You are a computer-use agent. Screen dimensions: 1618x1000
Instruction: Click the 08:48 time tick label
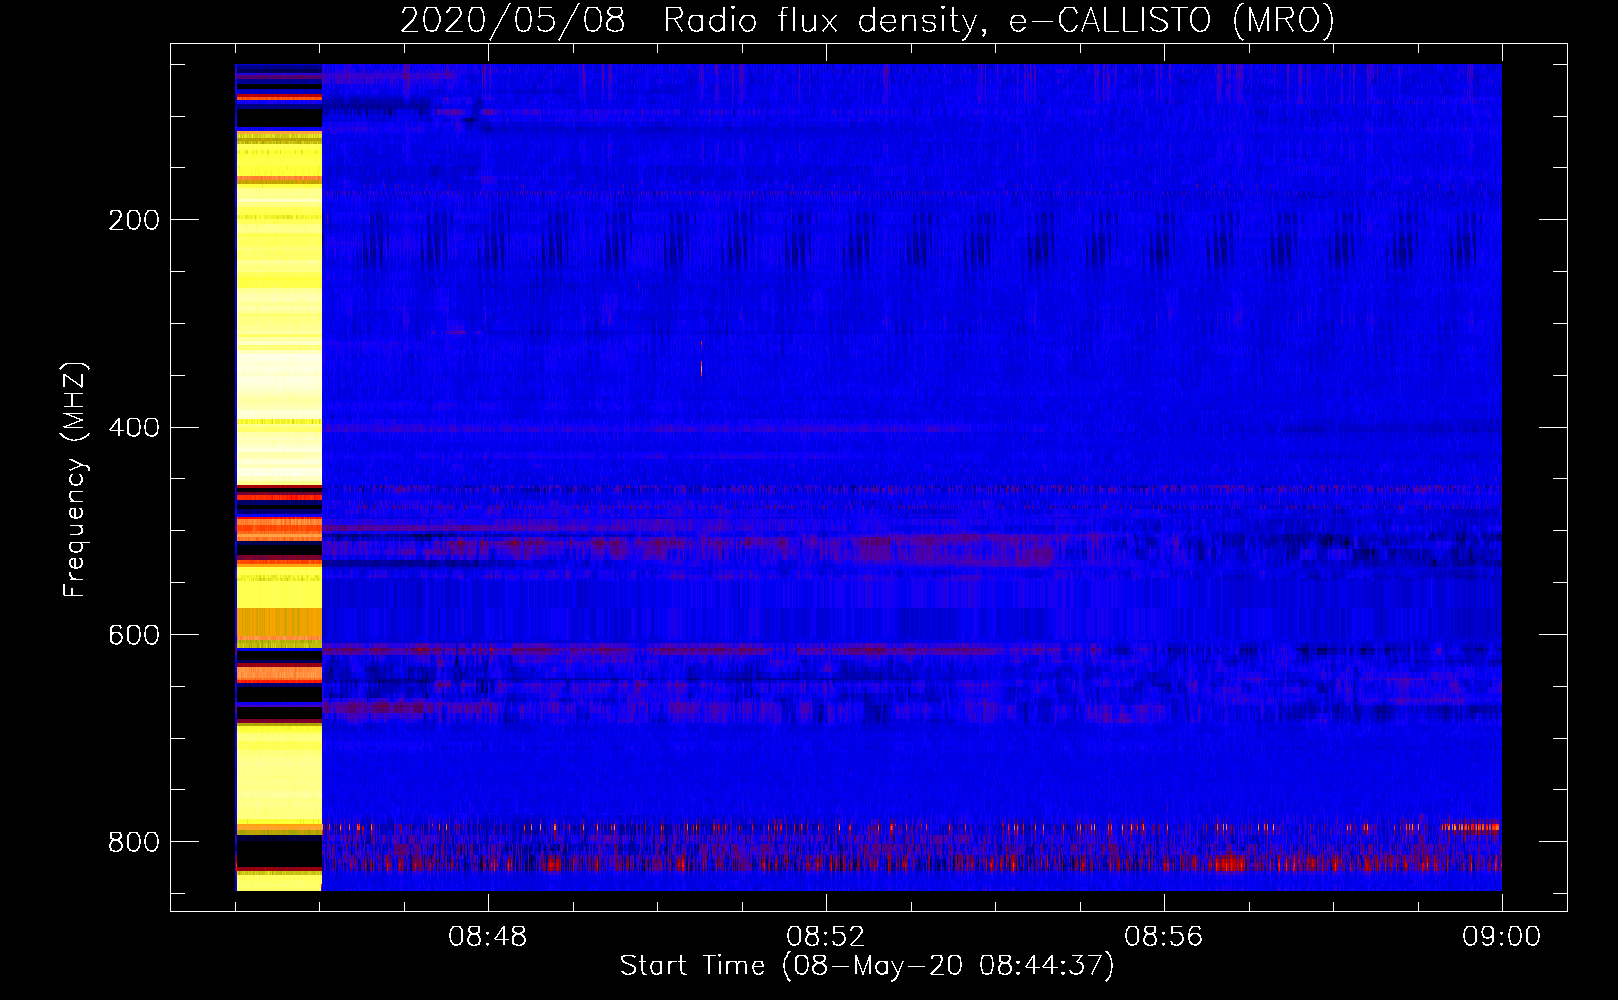pyautogui.click(x=488, y=937)
